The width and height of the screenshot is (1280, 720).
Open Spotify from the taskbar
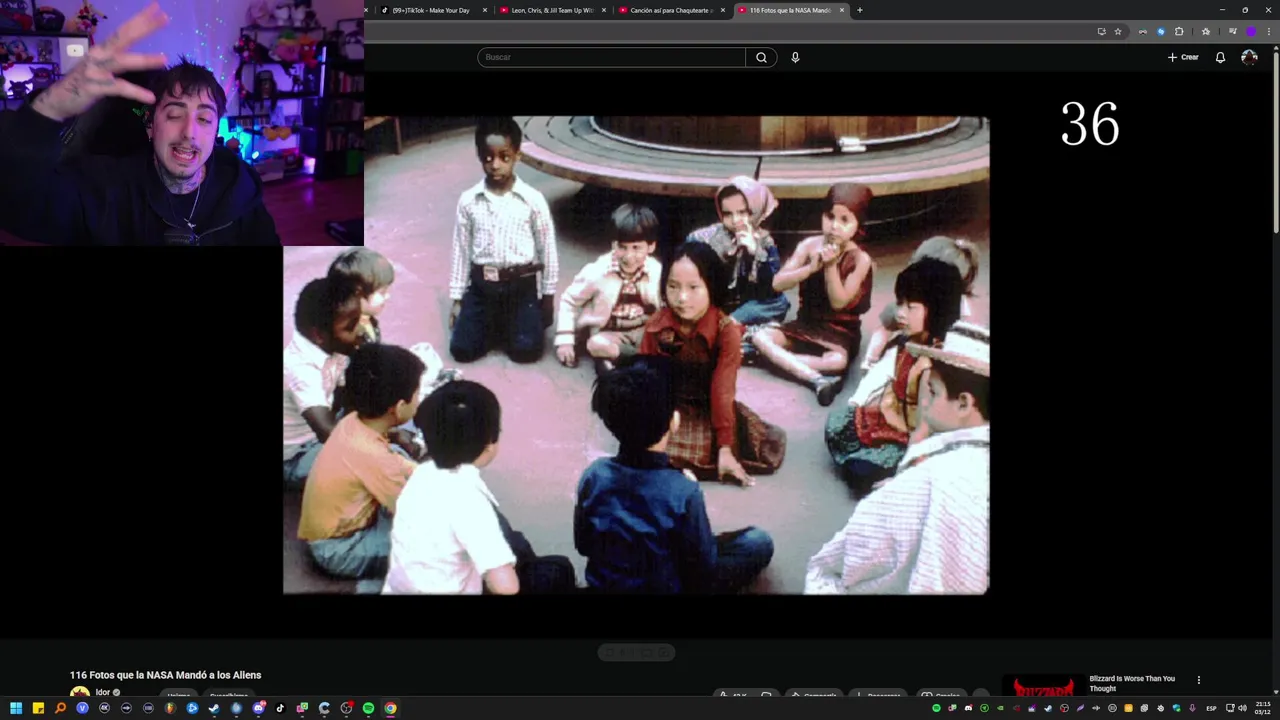[368, 708]
